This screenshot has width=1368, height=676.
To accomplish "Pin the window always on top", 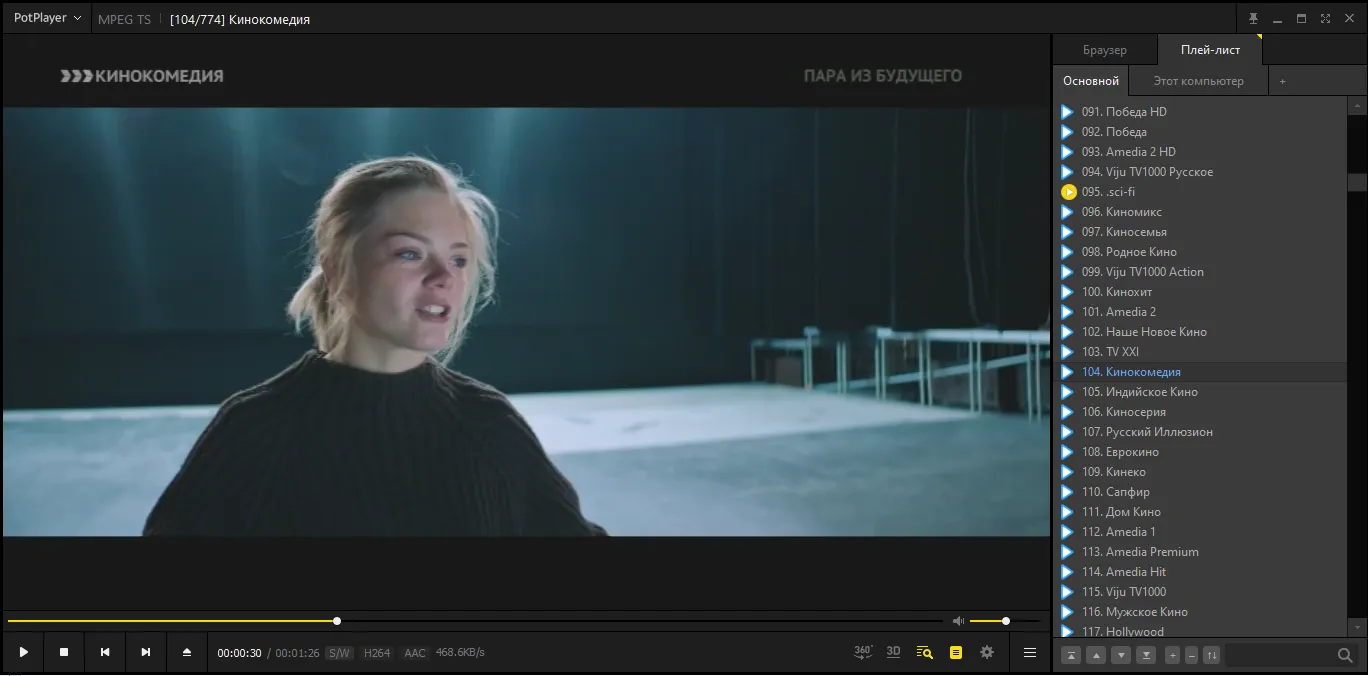I will pos(1253,18).
